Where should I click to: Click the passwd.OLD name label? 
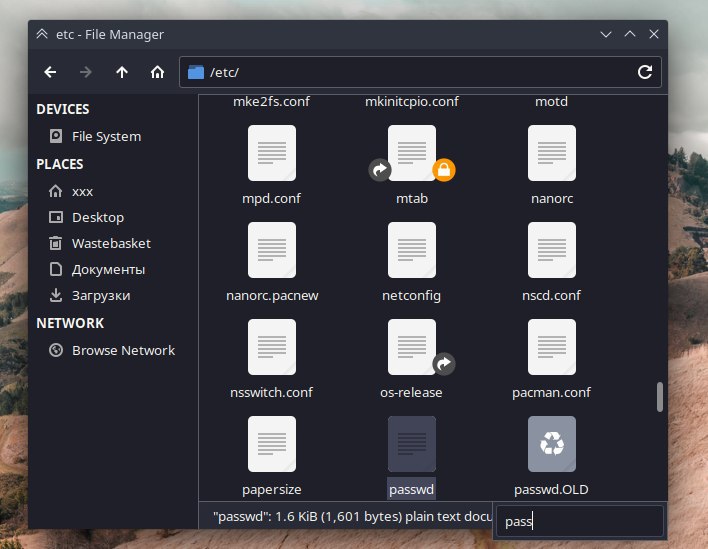[551, 489]
